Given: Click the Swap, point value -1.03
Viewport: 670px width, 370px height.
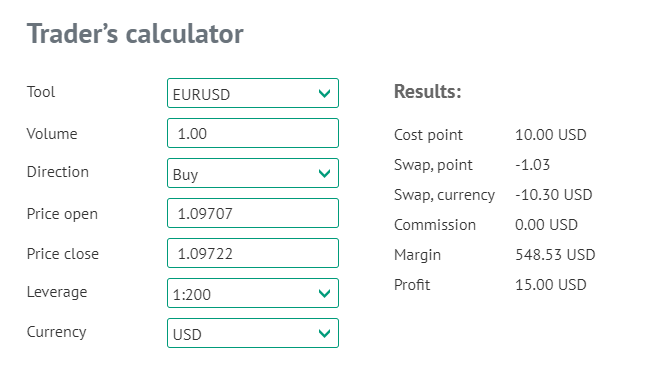Looking at the screenshot, I should 532,165.
